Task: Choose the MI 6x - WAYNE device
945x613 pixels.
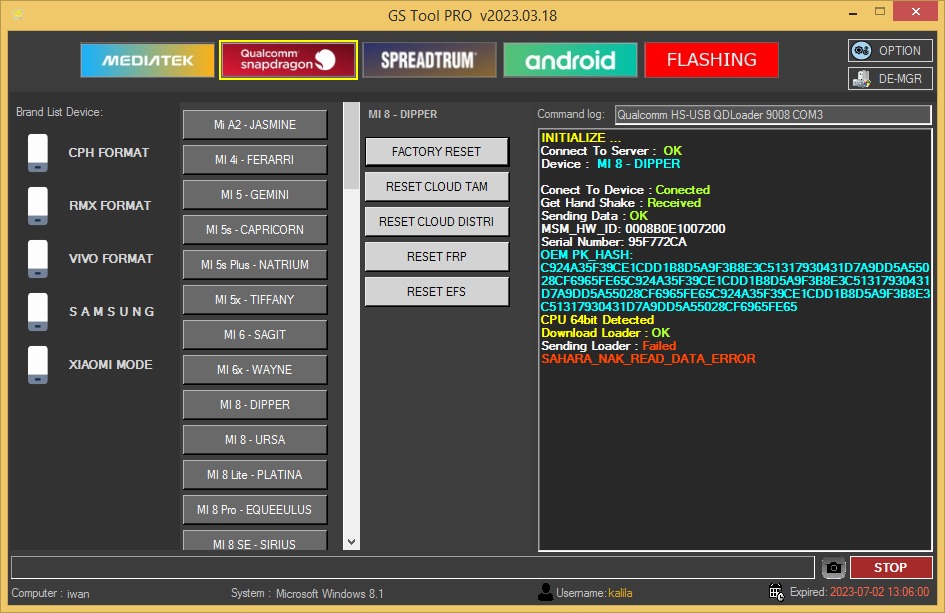Action: pos(255,369)
